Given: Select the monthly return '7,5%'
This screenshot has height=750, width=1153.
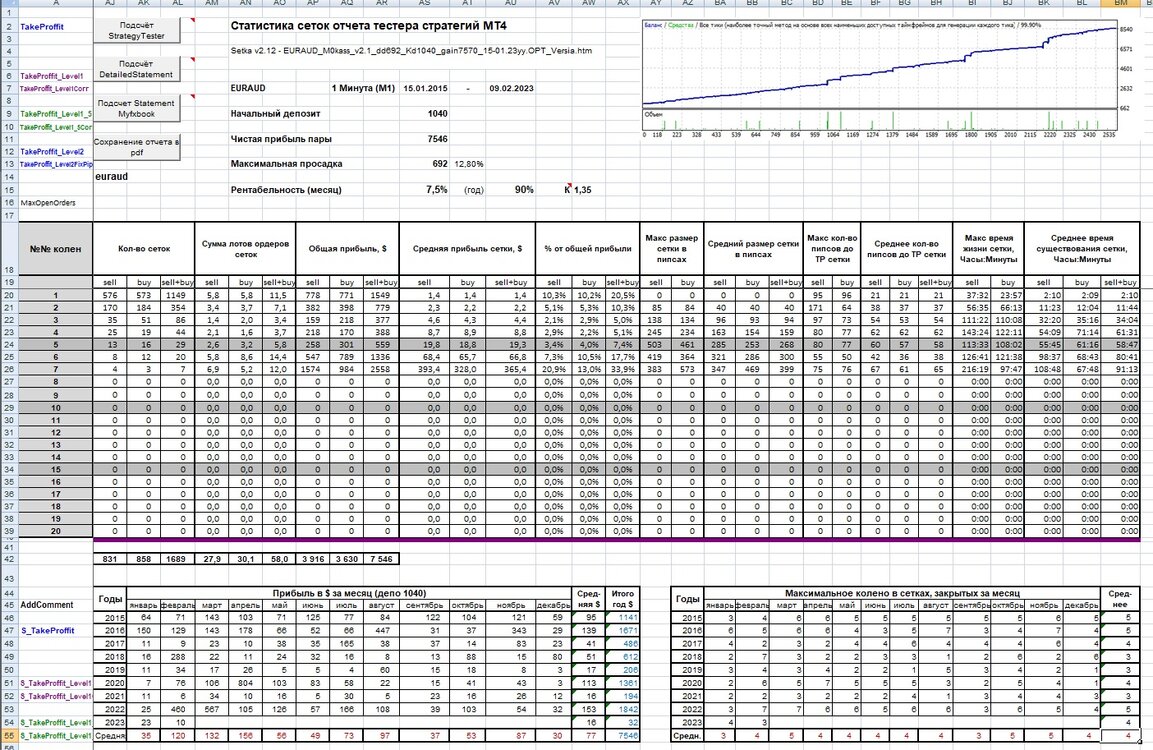Looking at the screenshot, I should click(x=437, y=189).
